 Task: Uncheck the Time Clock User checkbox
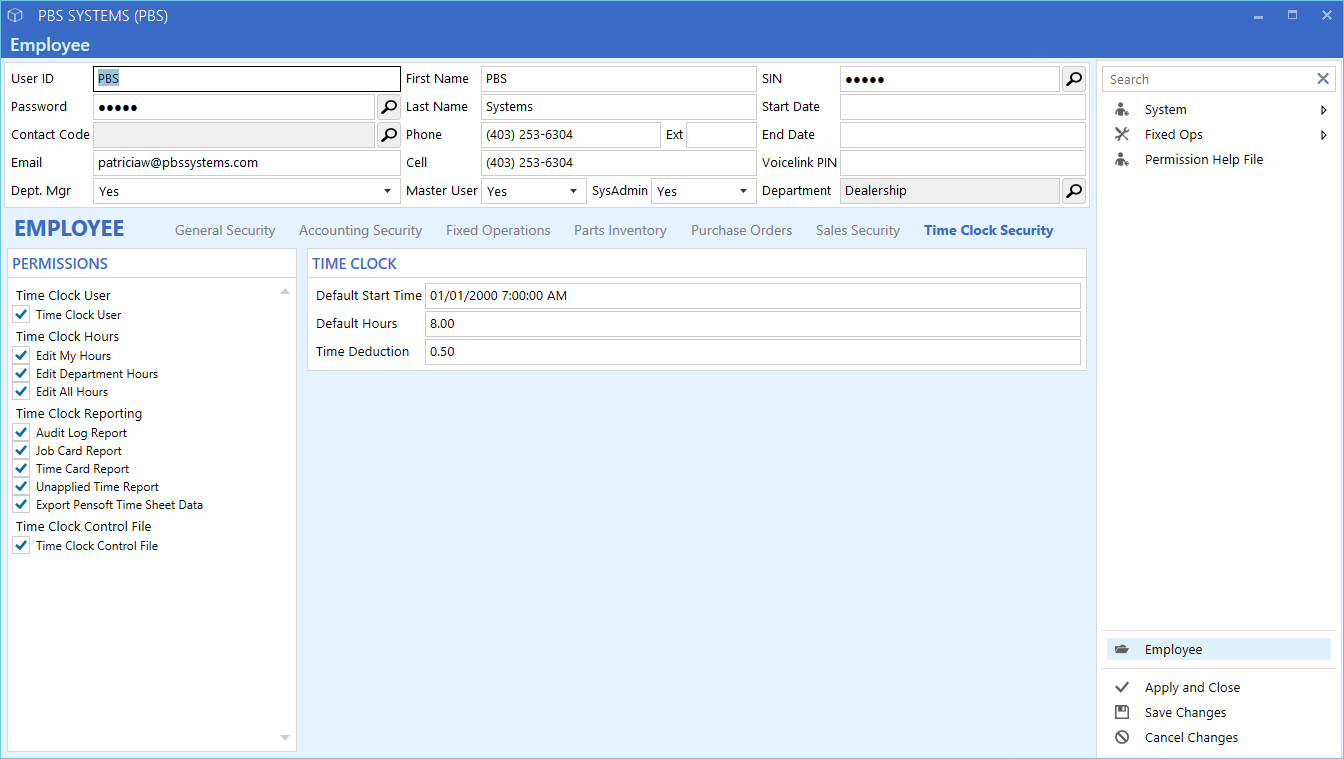coord(21,315)
